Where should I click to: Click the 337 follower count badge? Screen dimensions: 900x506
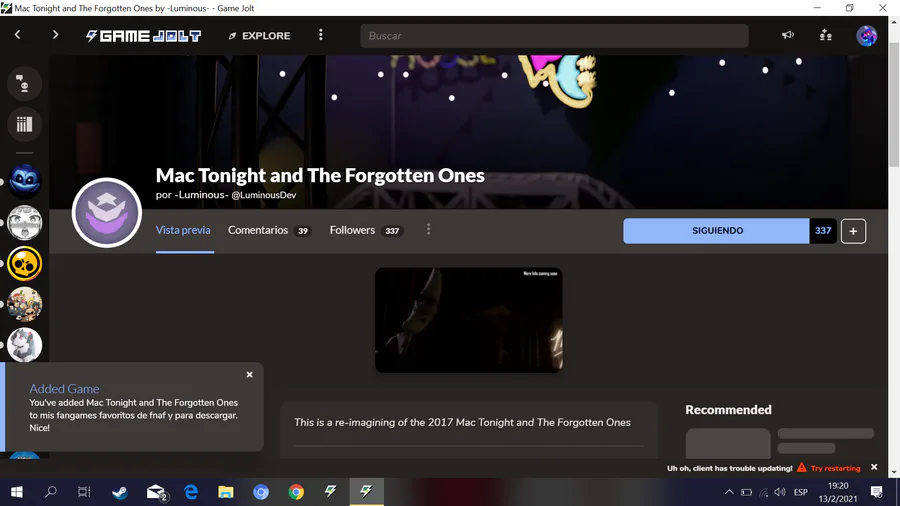point(823,231)
